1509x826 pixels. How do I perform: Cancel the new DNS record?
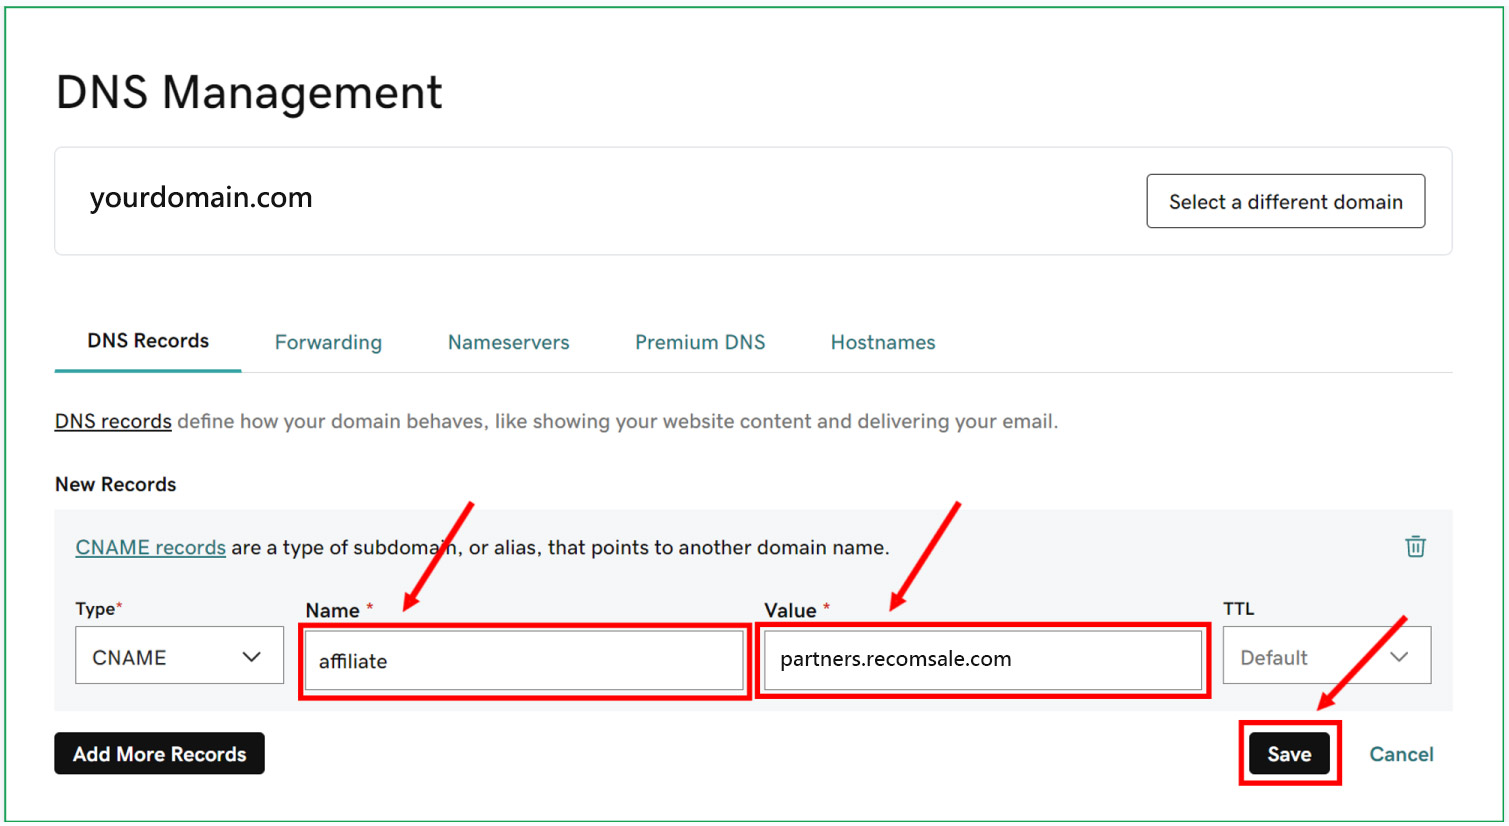coord(1401,754)
